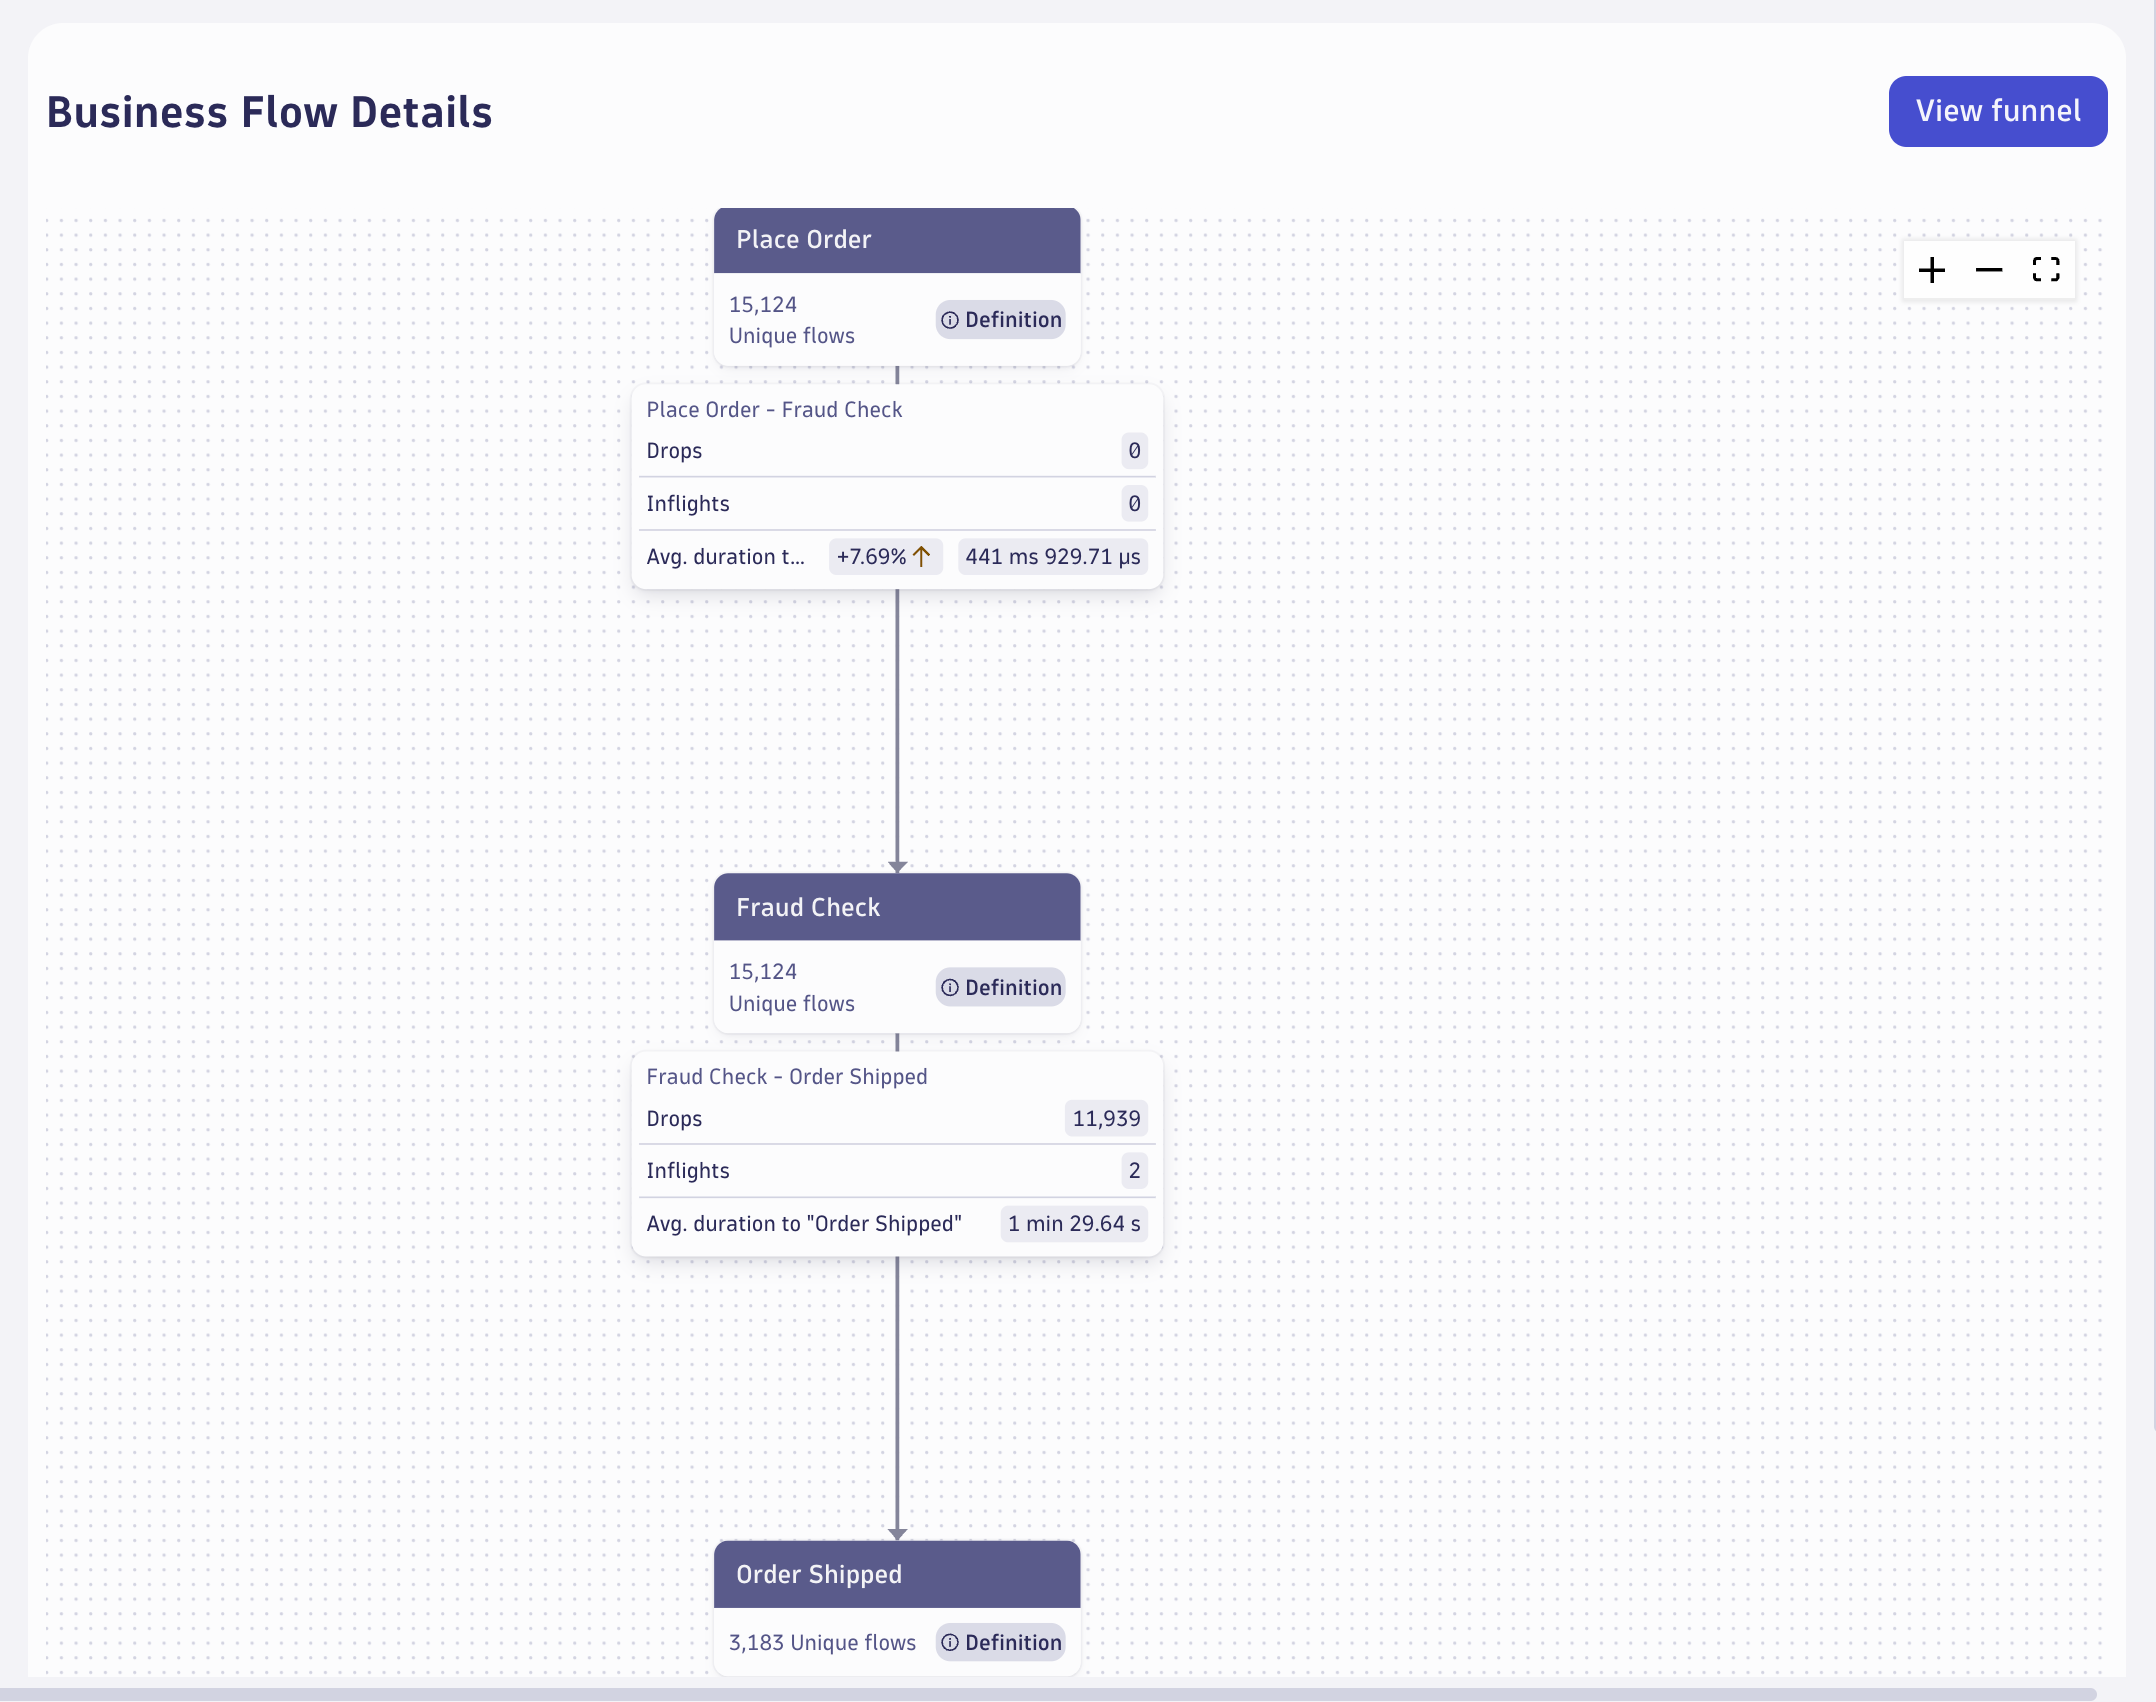
Task: Select the Place Order node header
Action: coord(897,240)
